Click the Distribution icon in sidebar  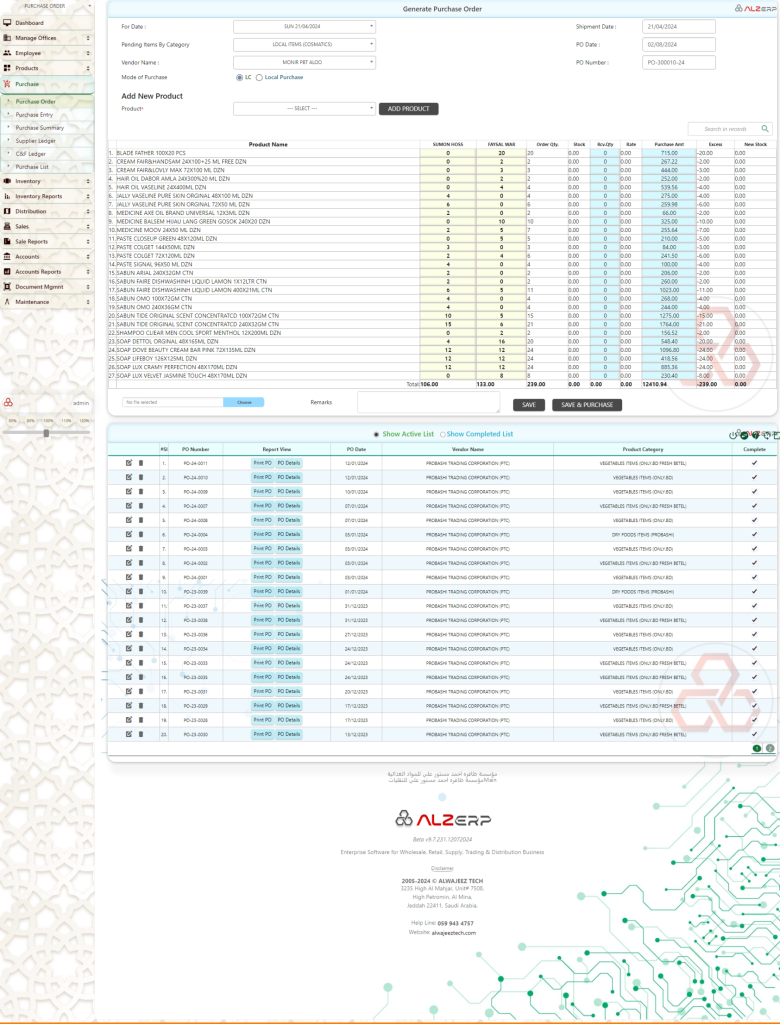7,211
